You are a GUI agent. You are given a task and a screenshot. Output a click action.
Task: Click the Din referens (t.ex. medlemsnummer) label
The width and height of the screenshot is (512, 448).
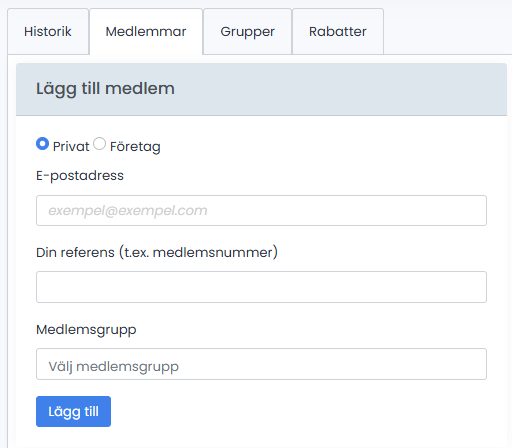(157, 252)
